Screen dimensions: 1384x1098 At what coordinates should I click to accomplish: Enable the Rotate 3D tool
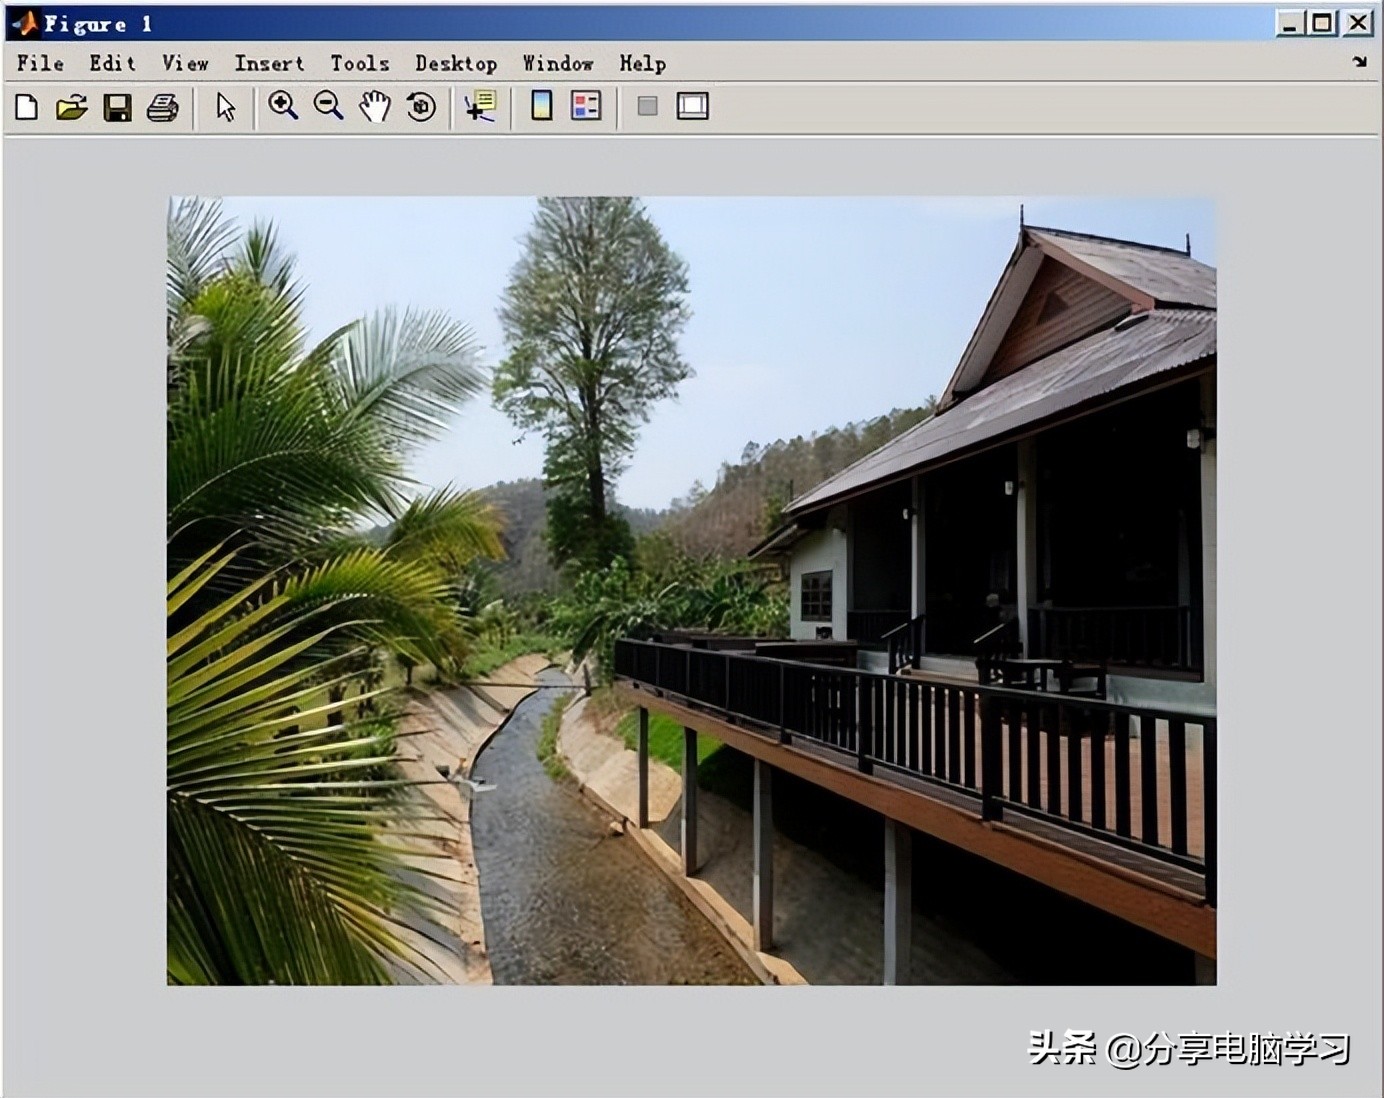[421, 106]
